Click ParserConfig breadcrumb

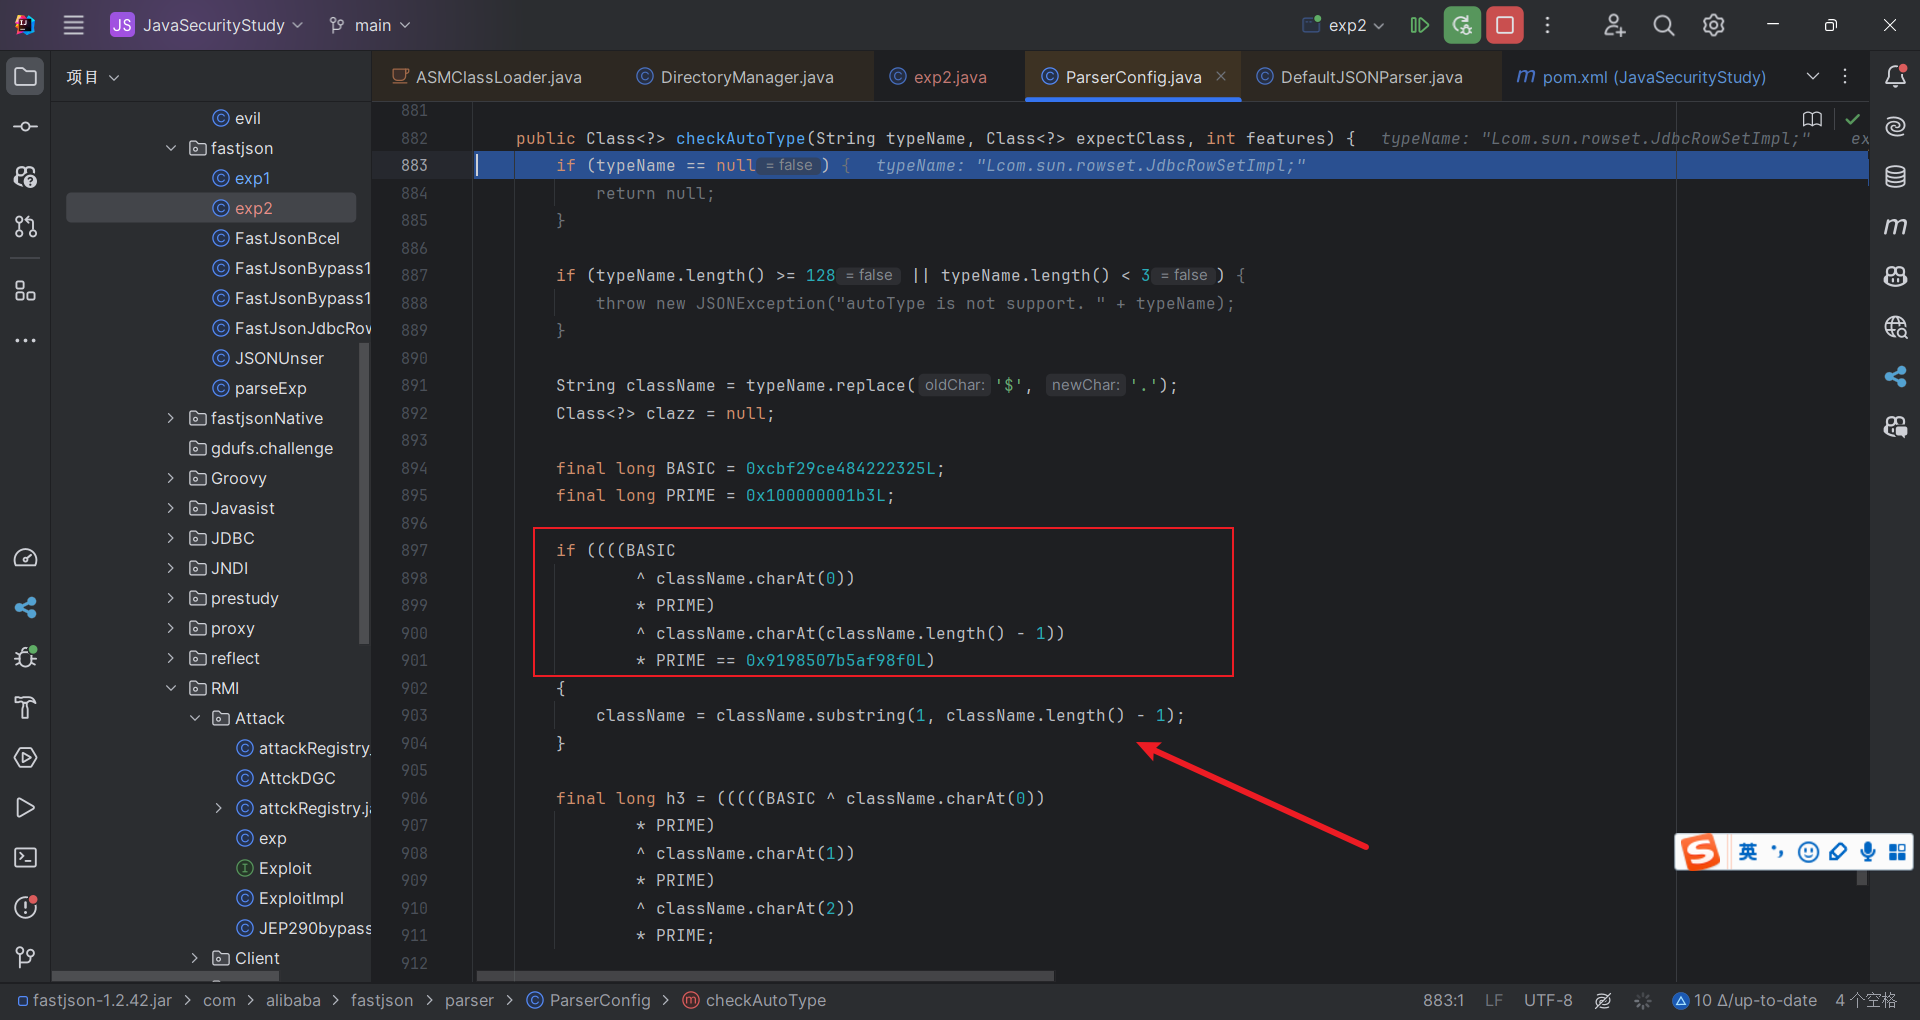point(588,1000)
